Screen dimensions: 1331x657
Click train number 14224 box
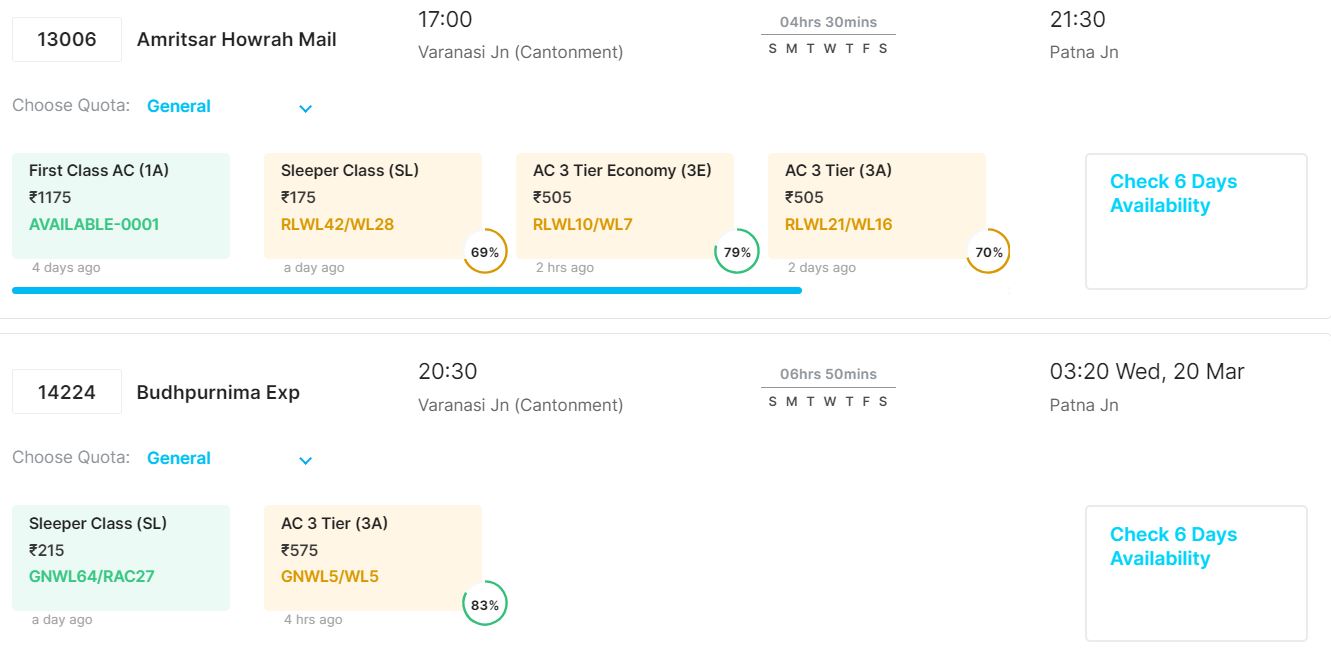click(x=67, y=392)
